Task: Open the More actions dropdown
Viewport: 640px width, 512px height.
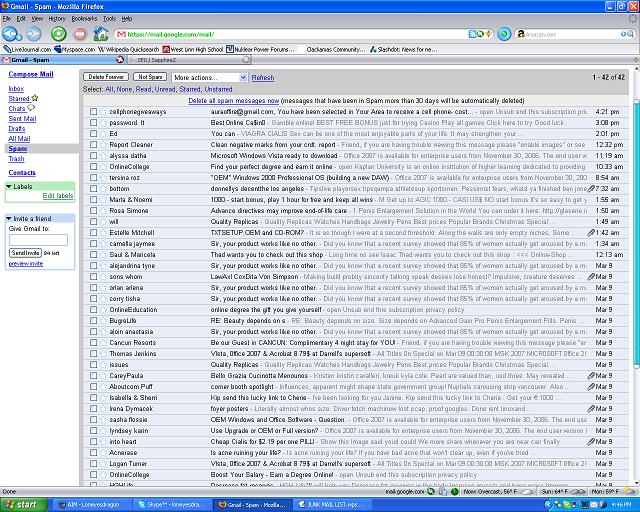Action: [x=209, y=77]
